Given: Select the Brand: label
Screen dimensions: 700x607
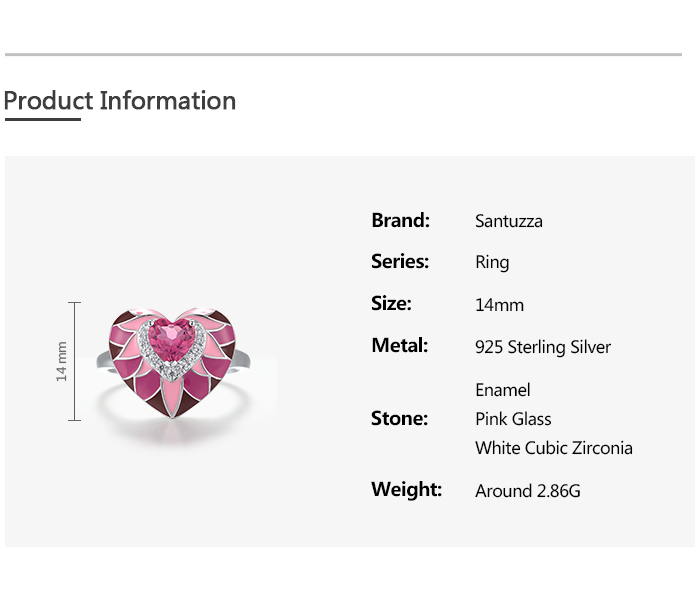Looking at the screenshot, I should [400, 220].
